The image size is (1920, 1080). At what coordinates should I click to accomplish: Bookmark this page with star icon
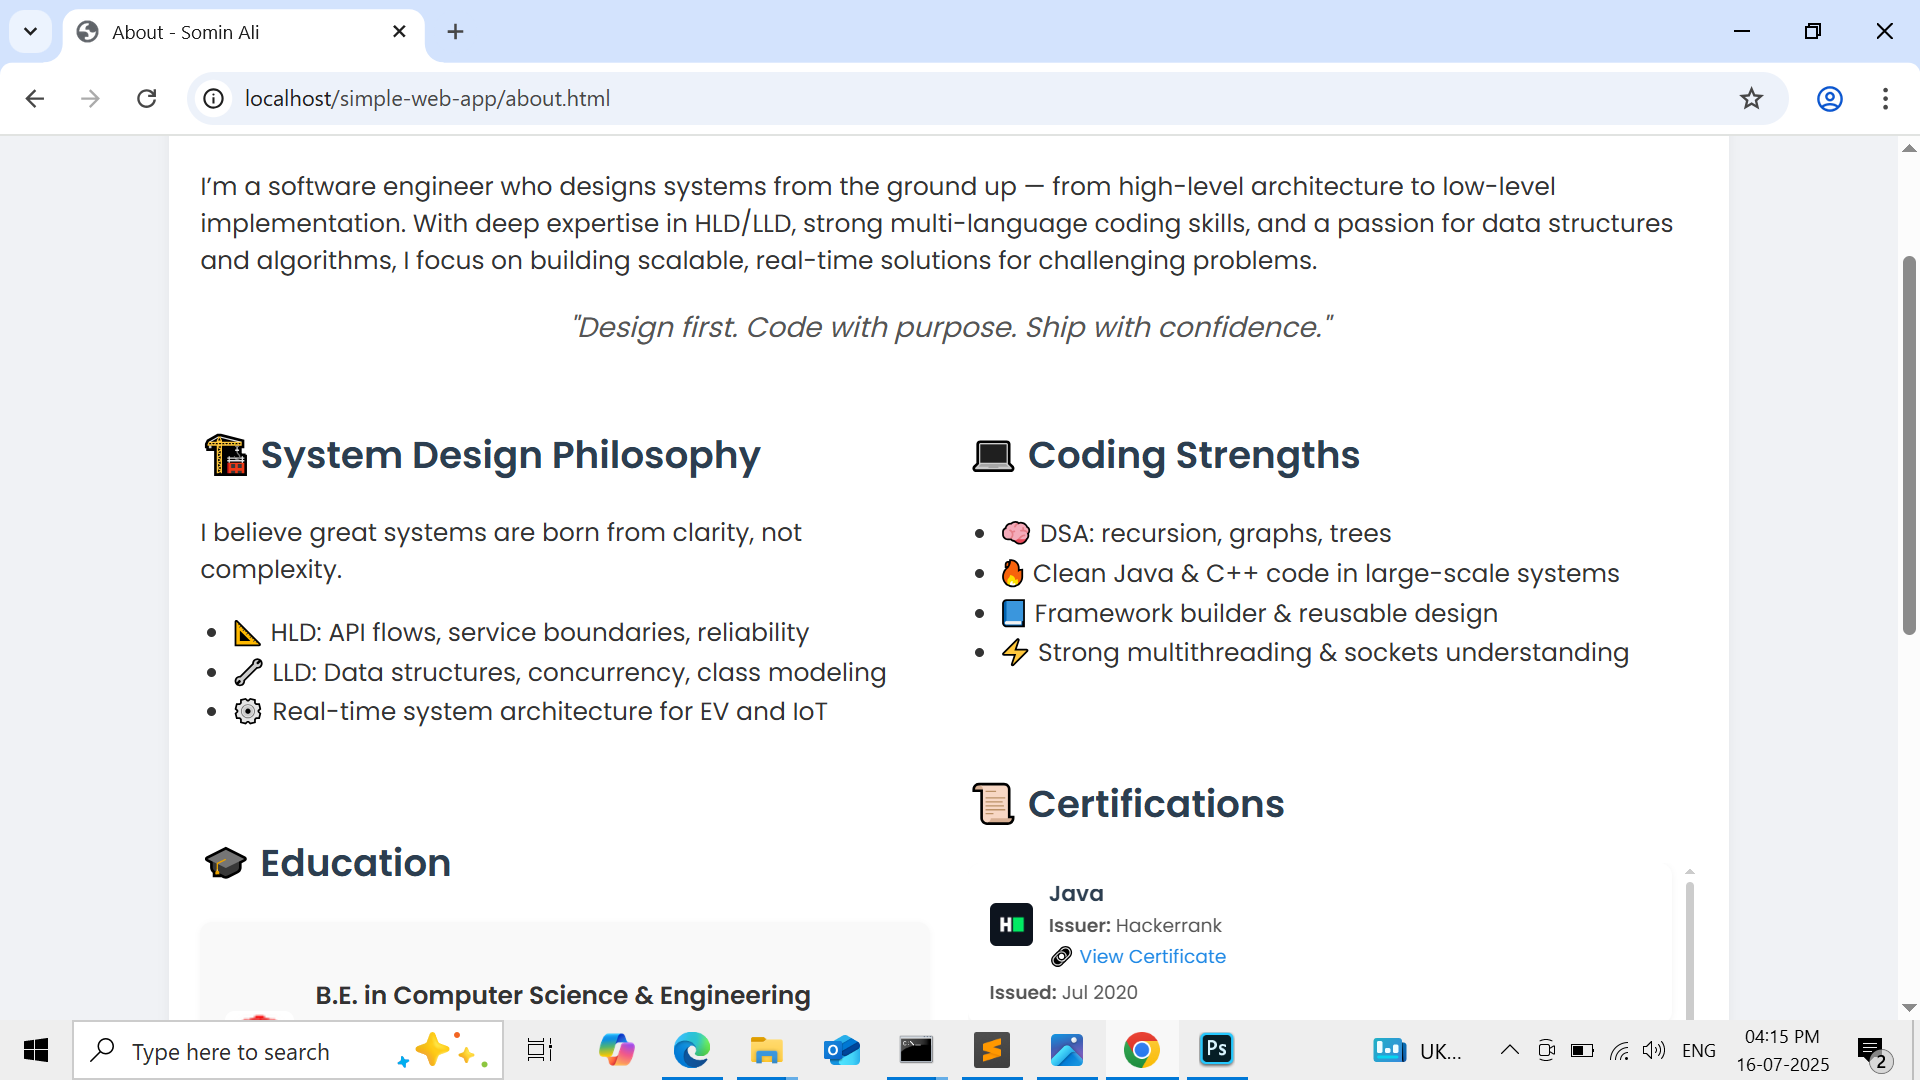click(1751, 98)
